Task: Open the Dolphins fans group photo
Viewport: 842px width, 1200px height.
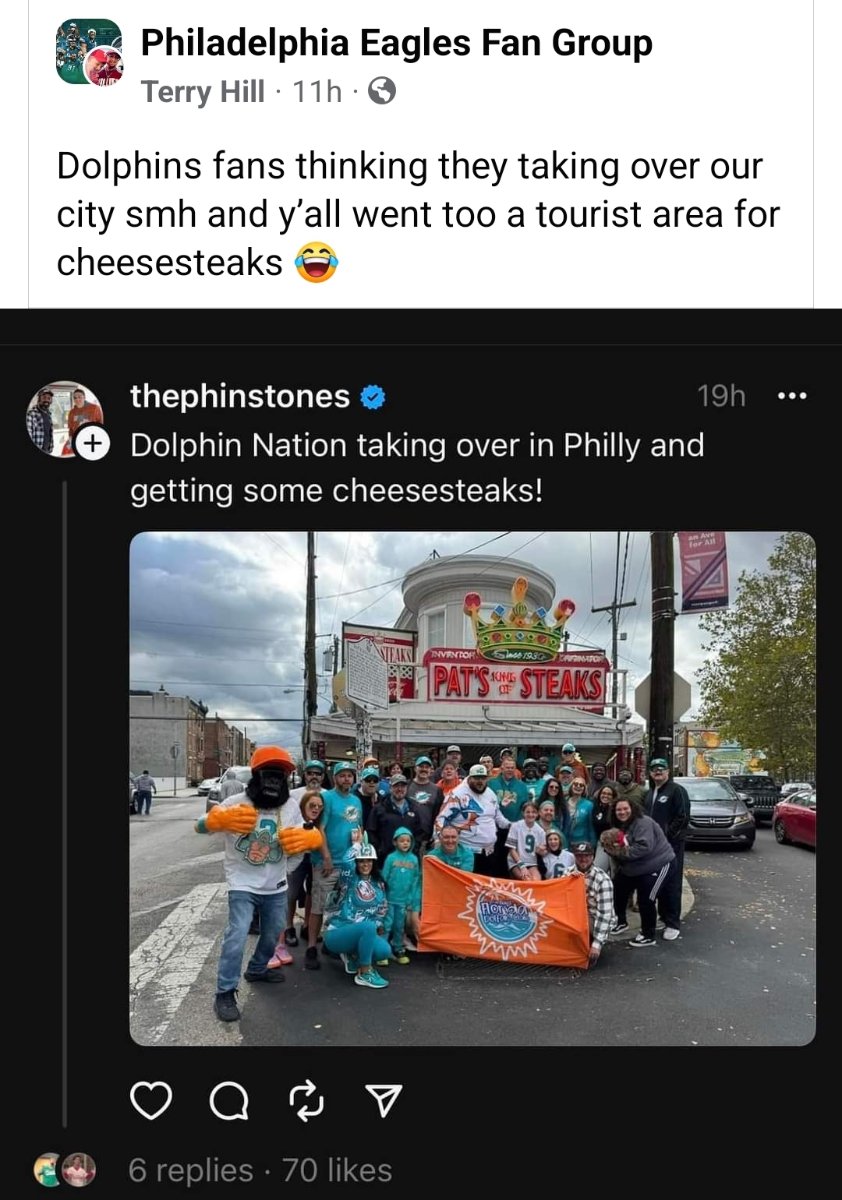Action: (x=472, y=788)
